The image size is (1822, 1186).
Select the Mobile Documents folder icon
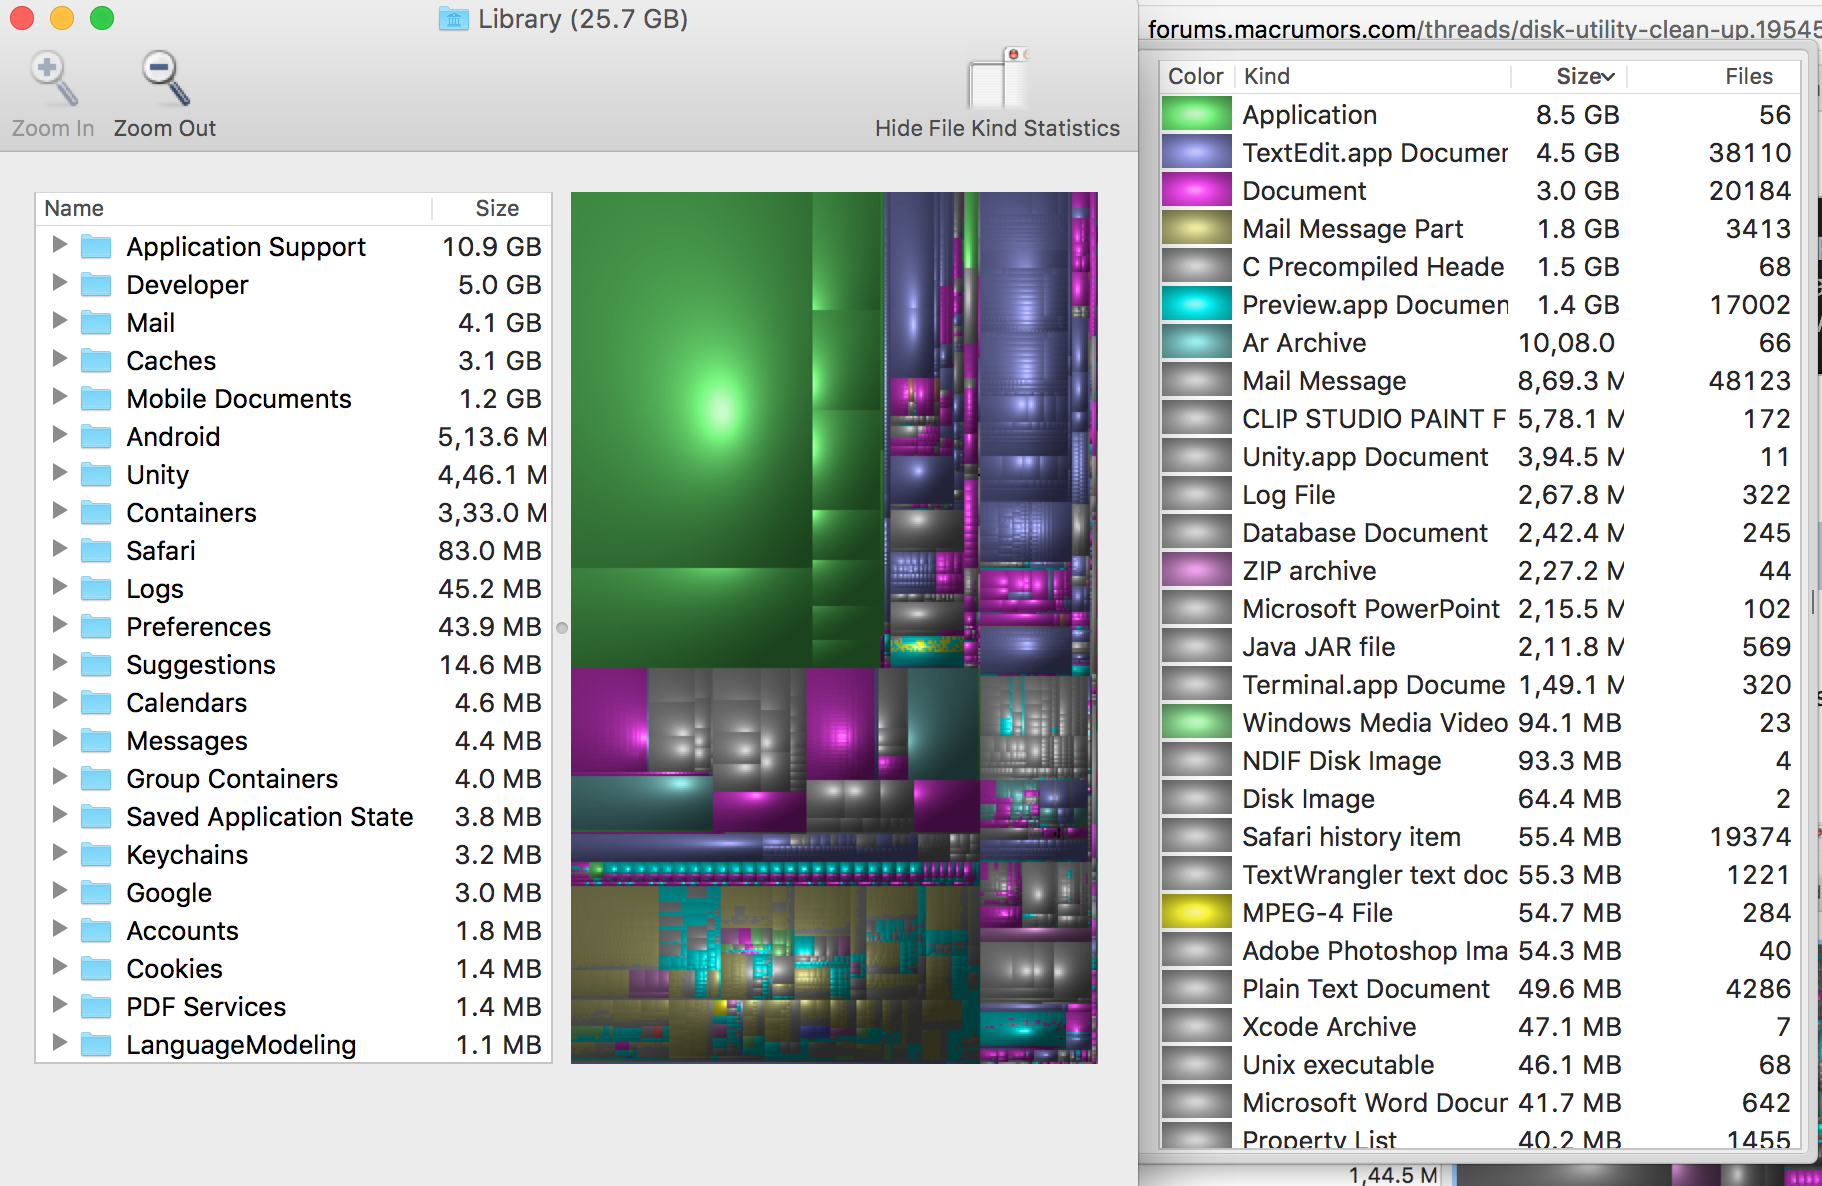(96, 399)
